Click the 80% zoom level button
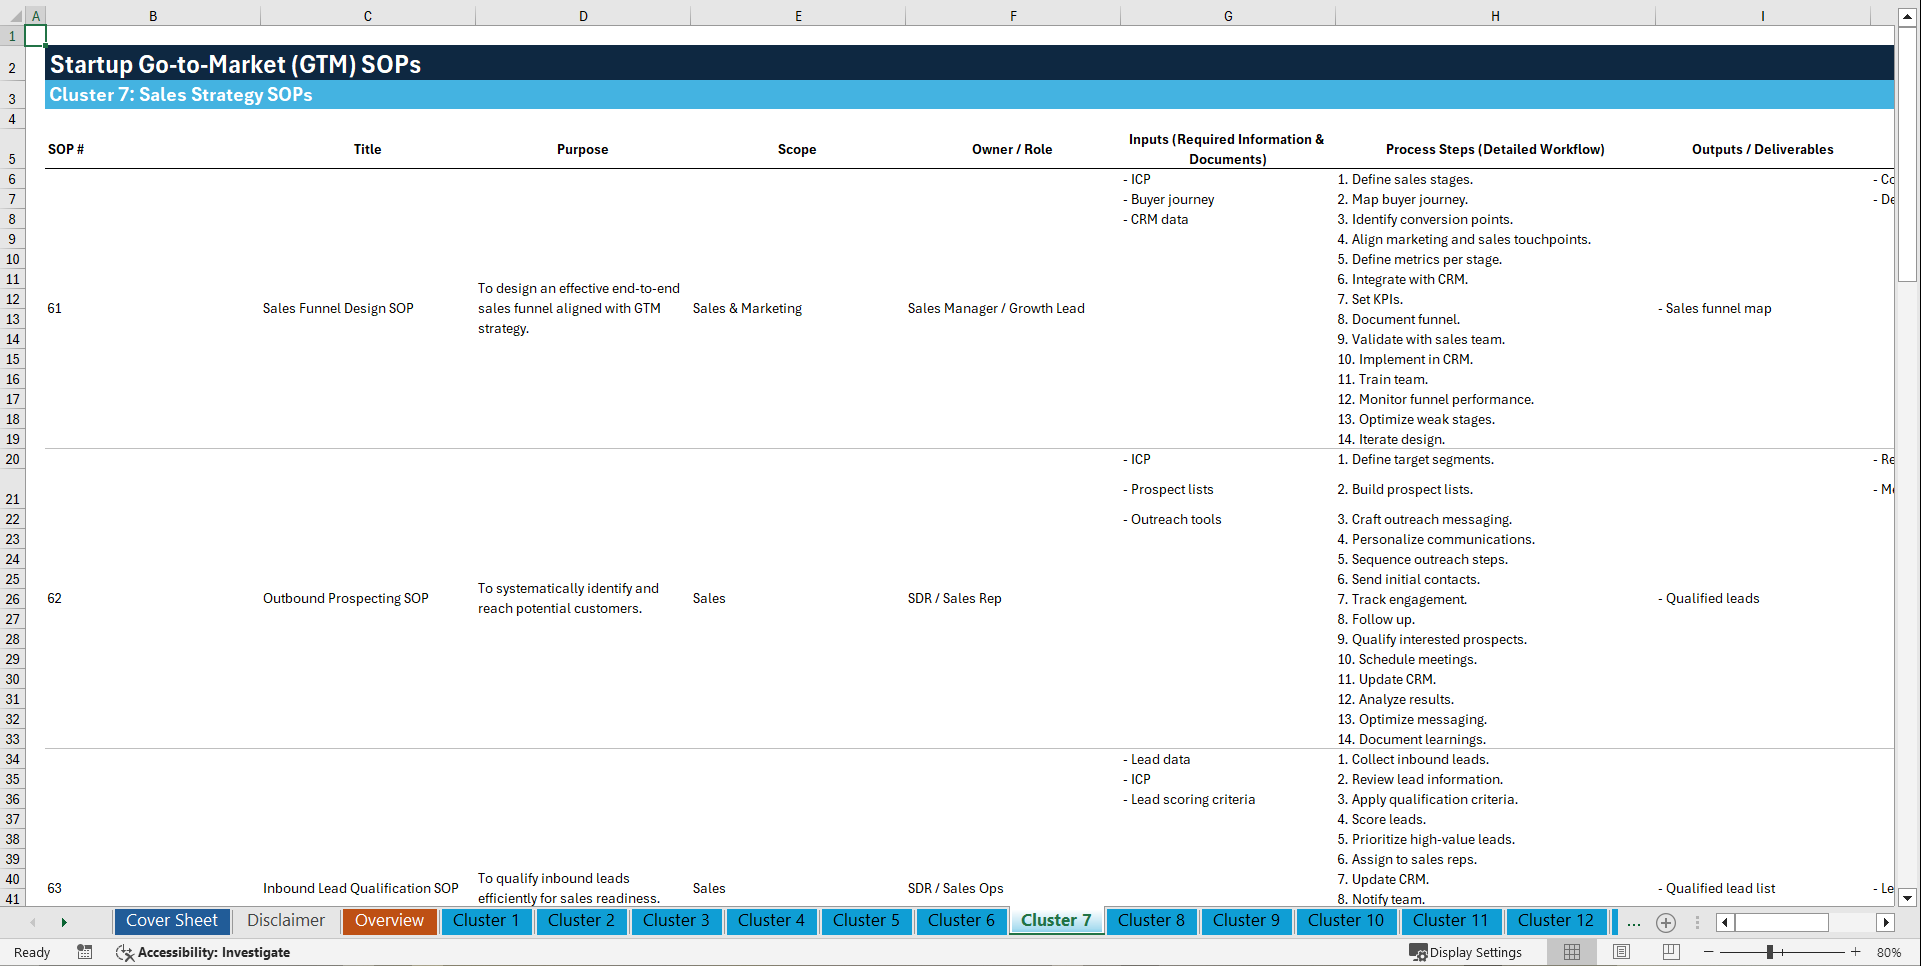Viewport: 1921px width, 966px height. pos(1890,952)
